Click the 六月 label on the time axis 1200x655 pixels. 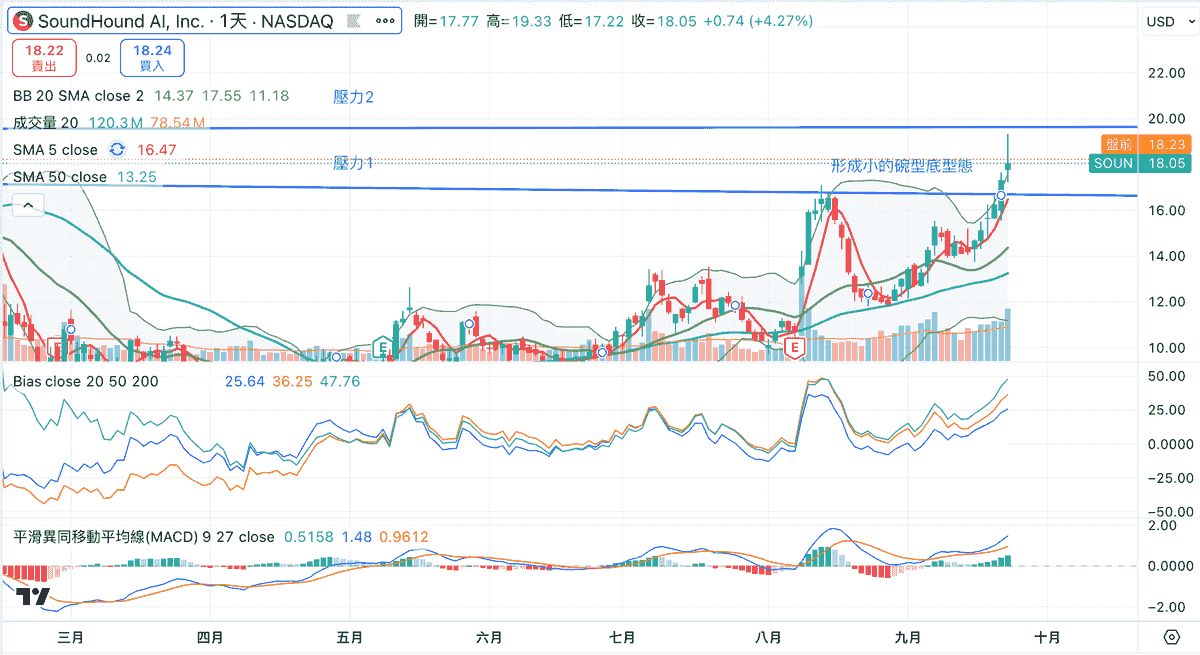click(x=489, y=636)
